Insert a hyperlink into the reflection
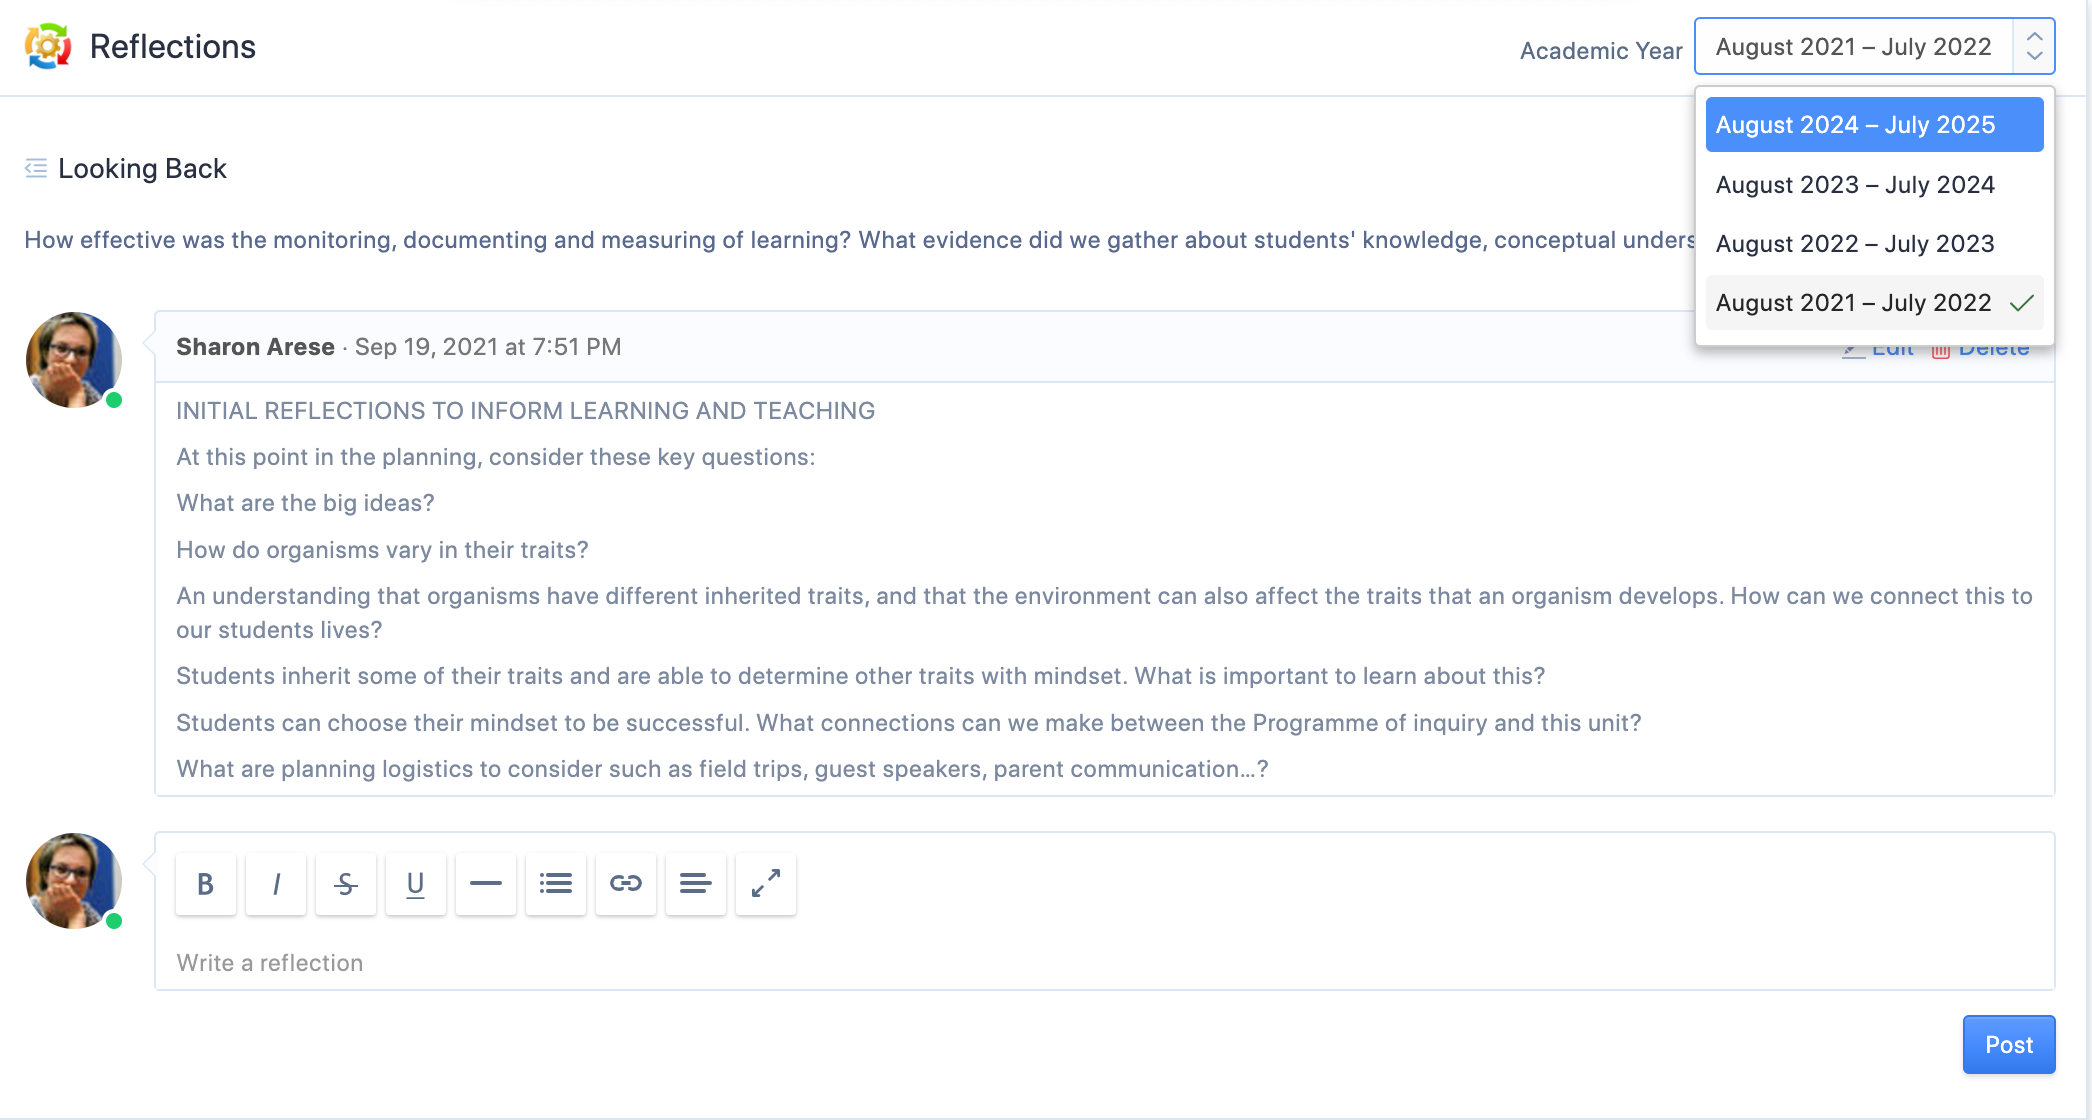The image size is (2092, 1120). 625,883
